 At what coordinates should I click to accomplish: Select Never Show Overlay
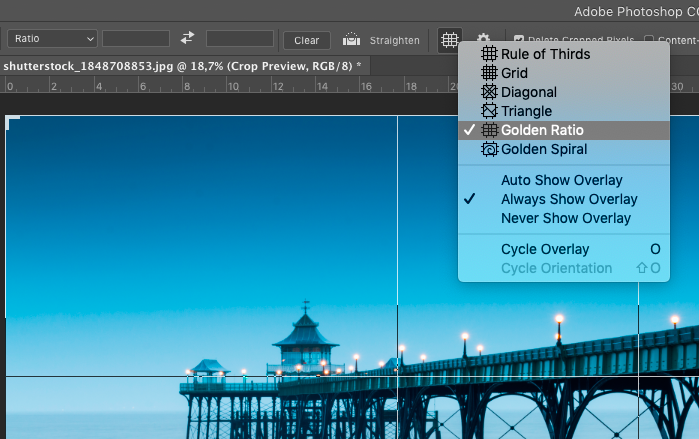pyautogui.click(x=565, y=218)
